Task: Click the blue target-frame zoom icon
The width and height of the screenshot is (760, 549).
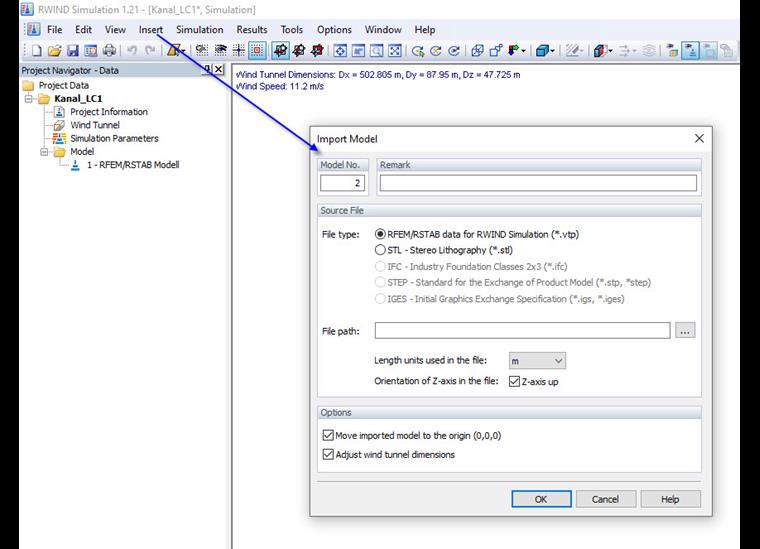Action: tap(340, 50)
